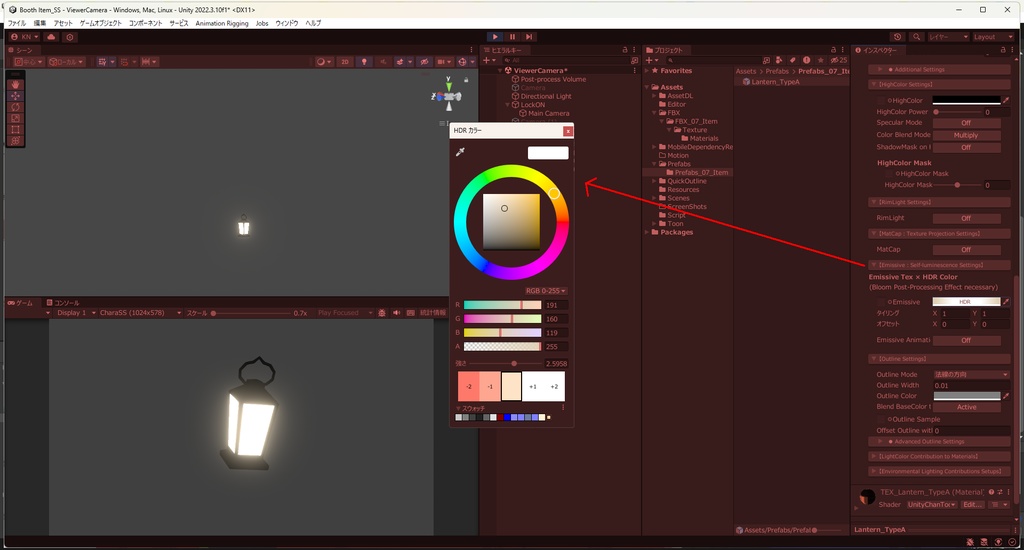Select the Rect transform tool

click(16, 129)
